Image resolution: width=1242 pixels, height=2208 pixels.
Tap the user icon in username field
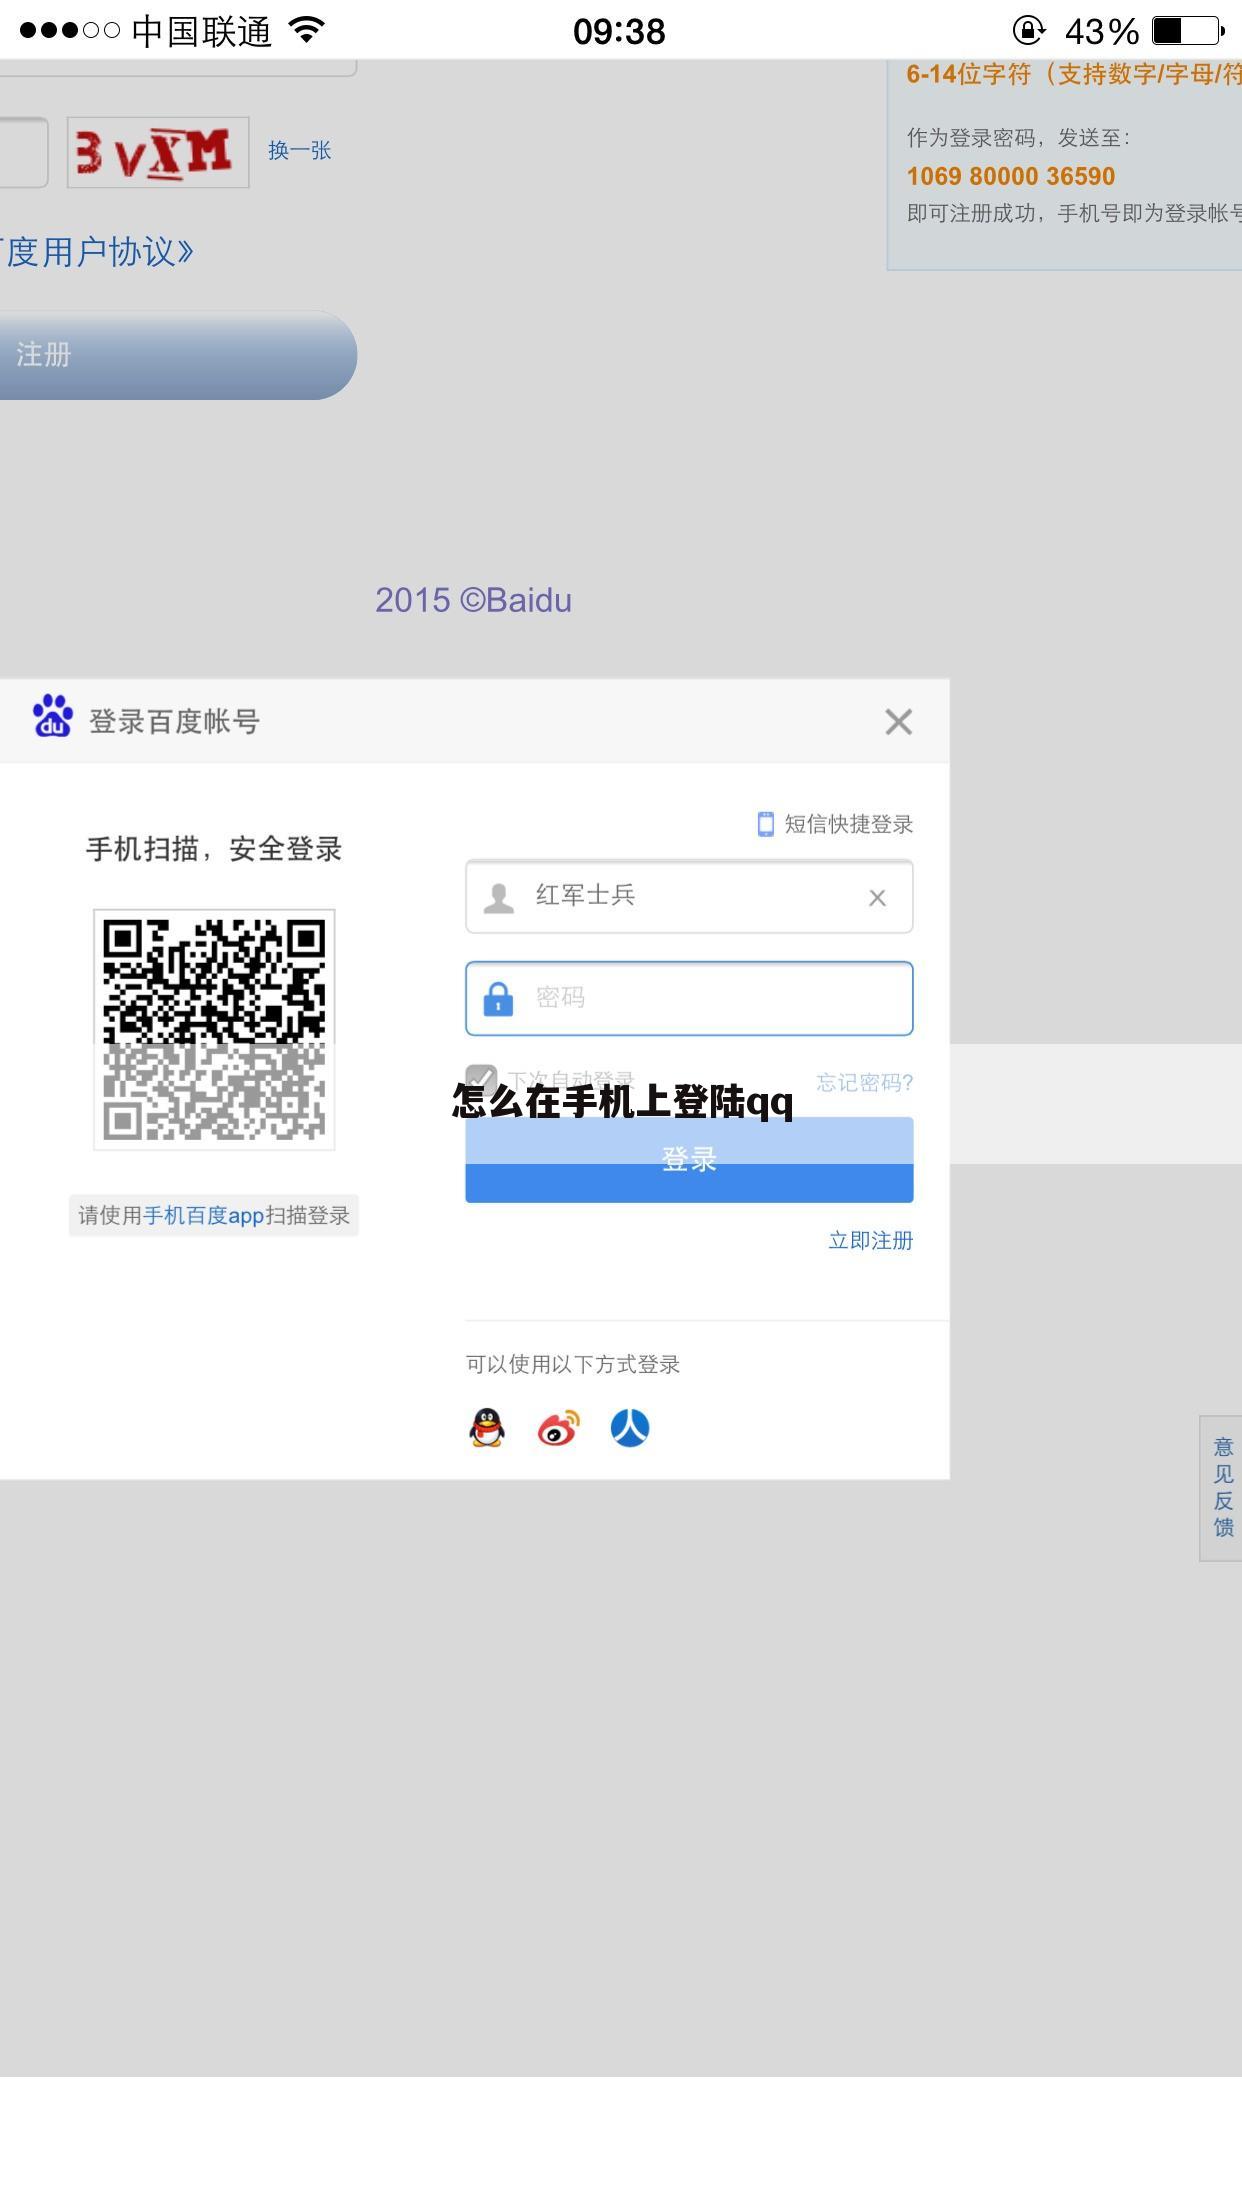coord(498,897)
